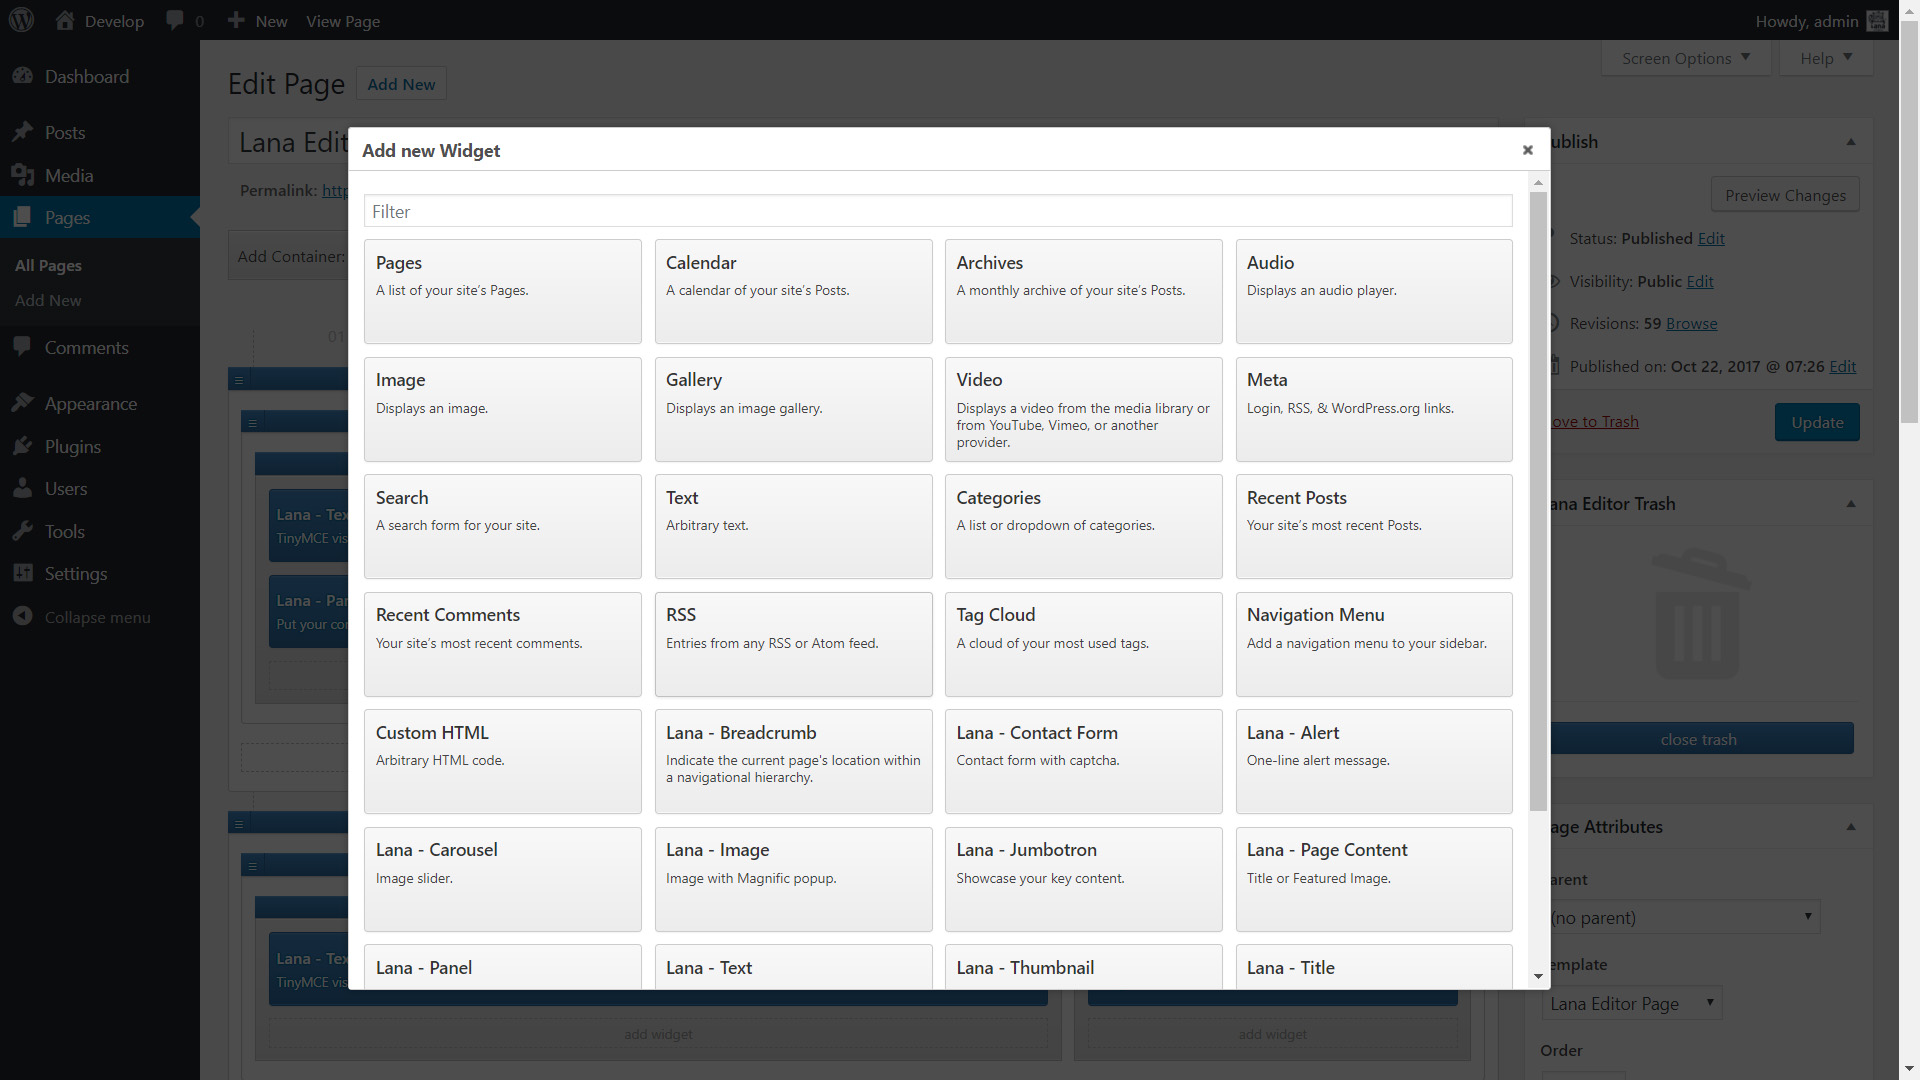
Task: Open Users from the sidebar
Action: coord(66,489)
